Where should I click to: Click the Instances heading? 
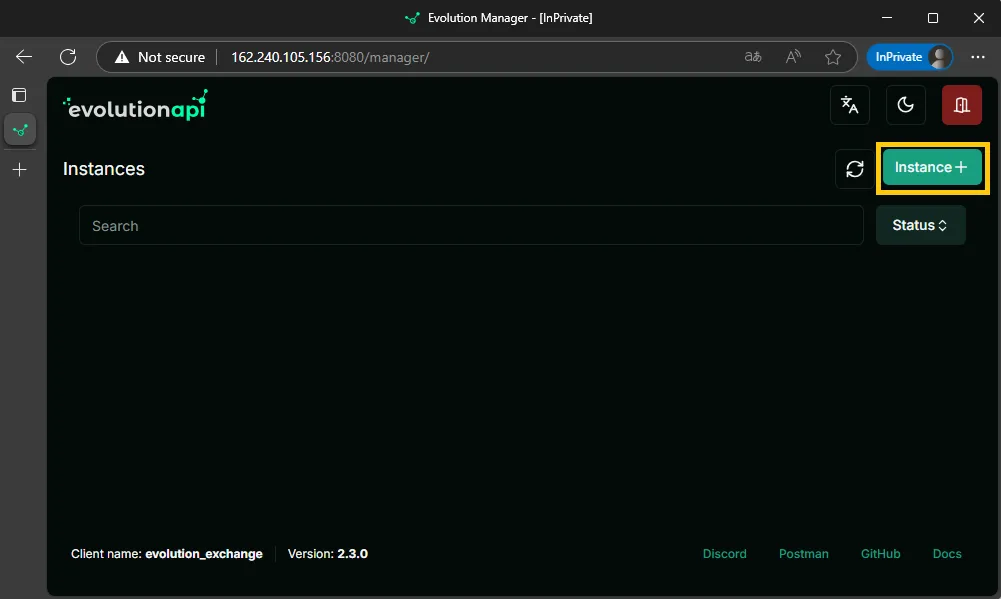[x=104, y=169]
